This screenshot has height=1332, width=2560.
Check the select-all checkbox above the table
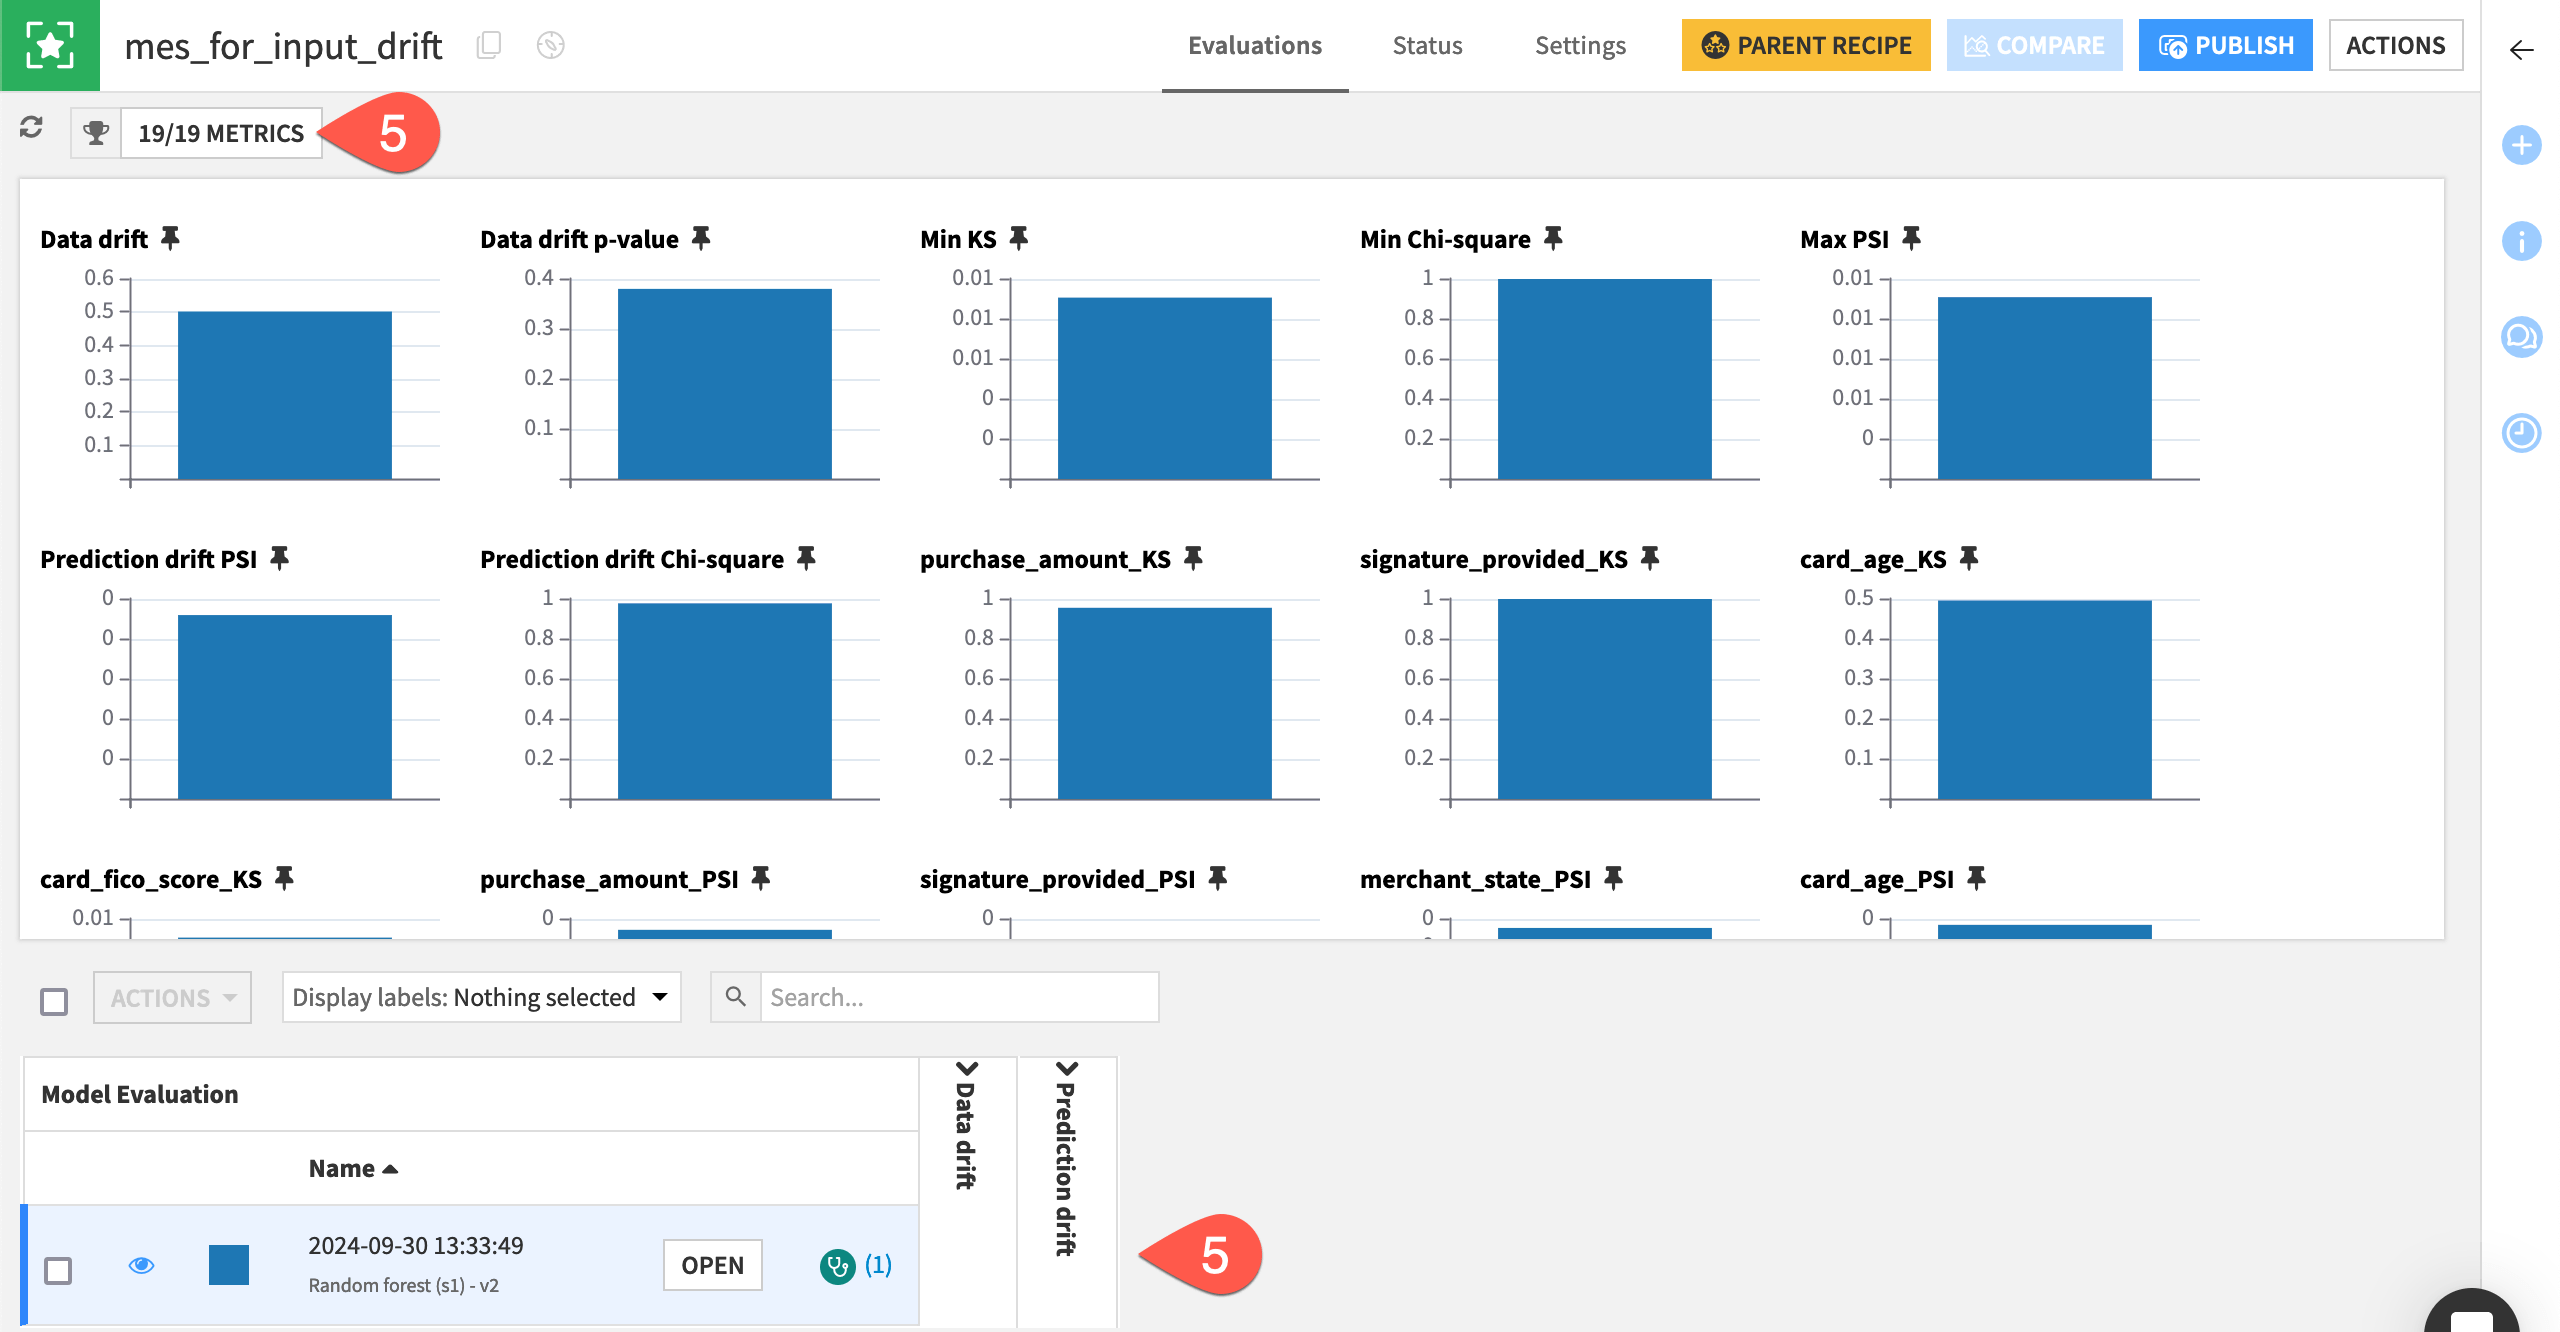click(53, 998)
